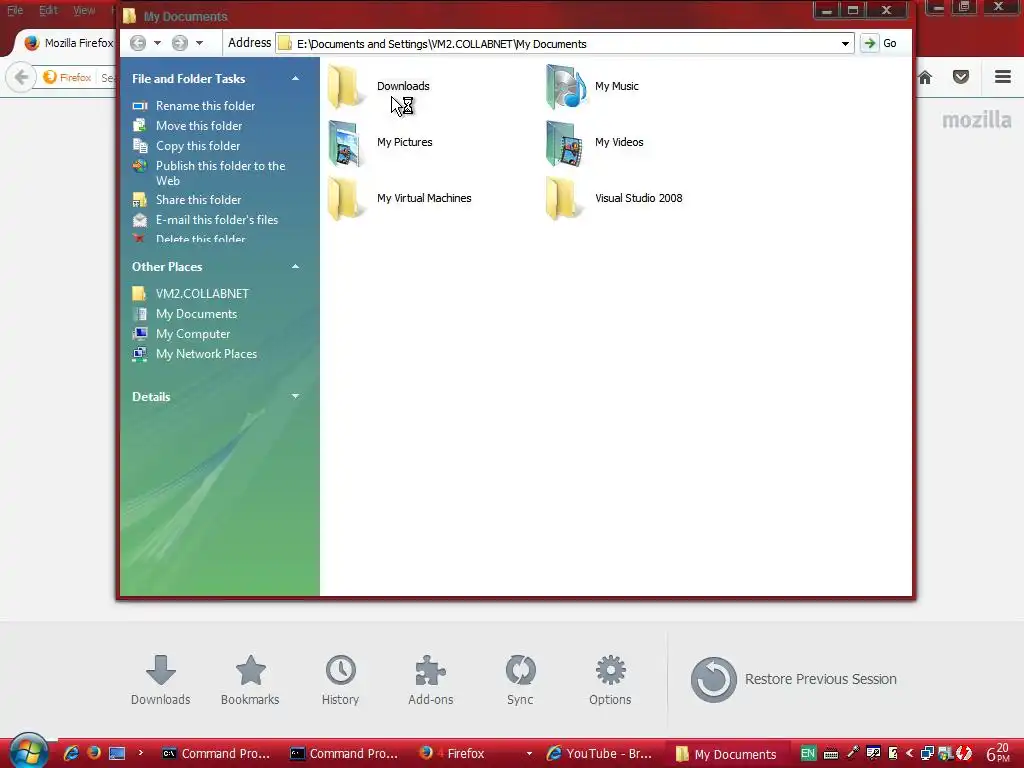Expand quick launch overflow chevron
The height and width of the screenshot is (768, 1024).
[x=140, y=753]
